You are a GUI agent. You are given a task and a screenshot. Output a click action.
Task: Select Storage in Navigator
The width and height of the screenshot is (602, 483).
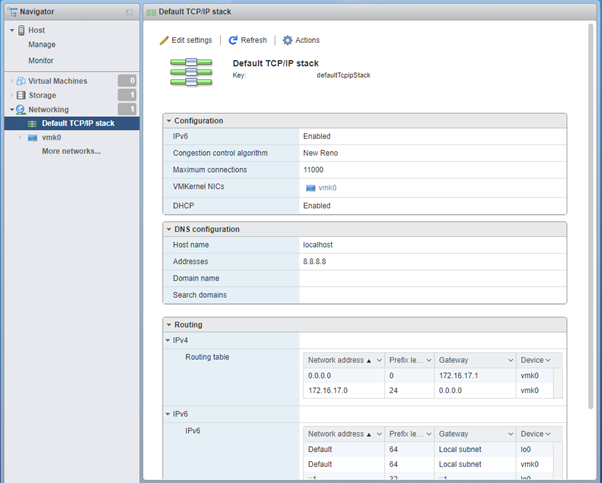pyautogui.click(x=42, y=95)
